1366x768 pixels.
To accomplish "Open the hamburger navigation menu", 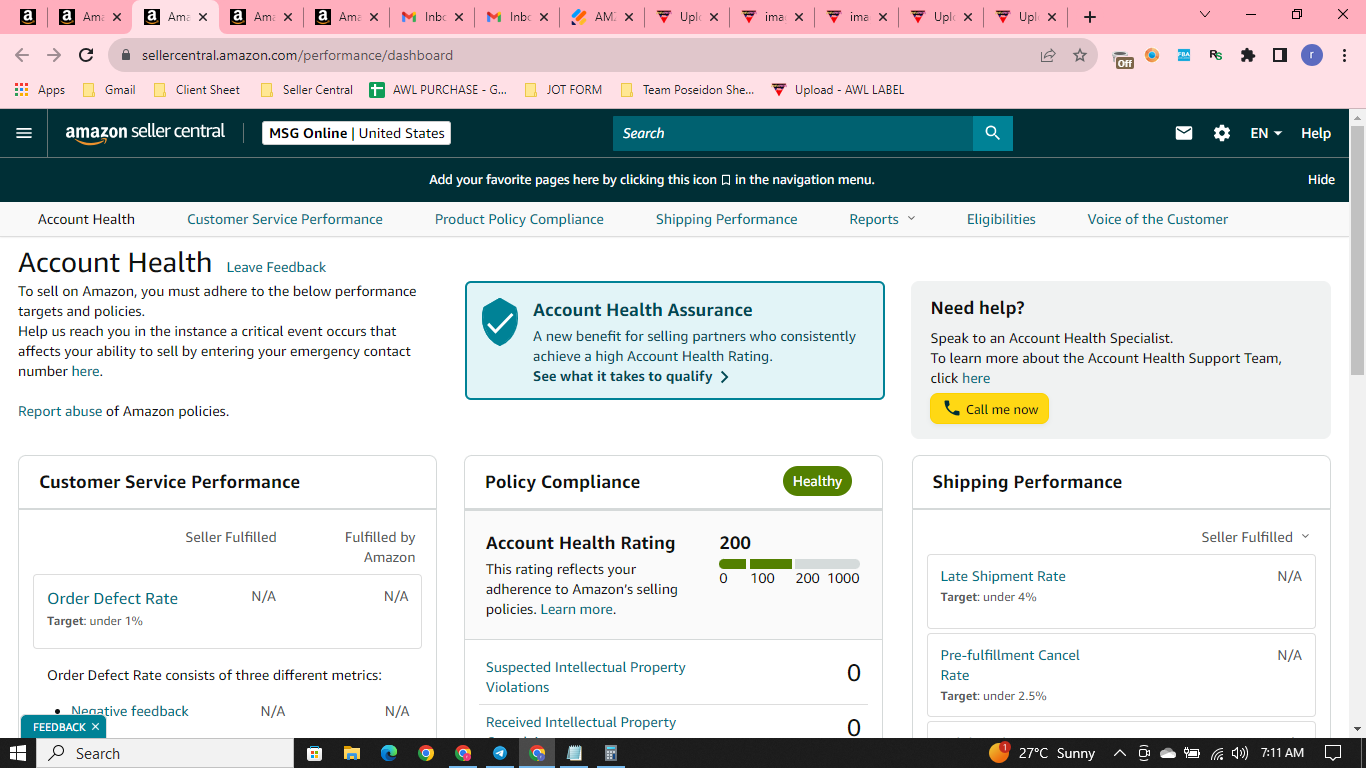I will click(x=24, y=133).
